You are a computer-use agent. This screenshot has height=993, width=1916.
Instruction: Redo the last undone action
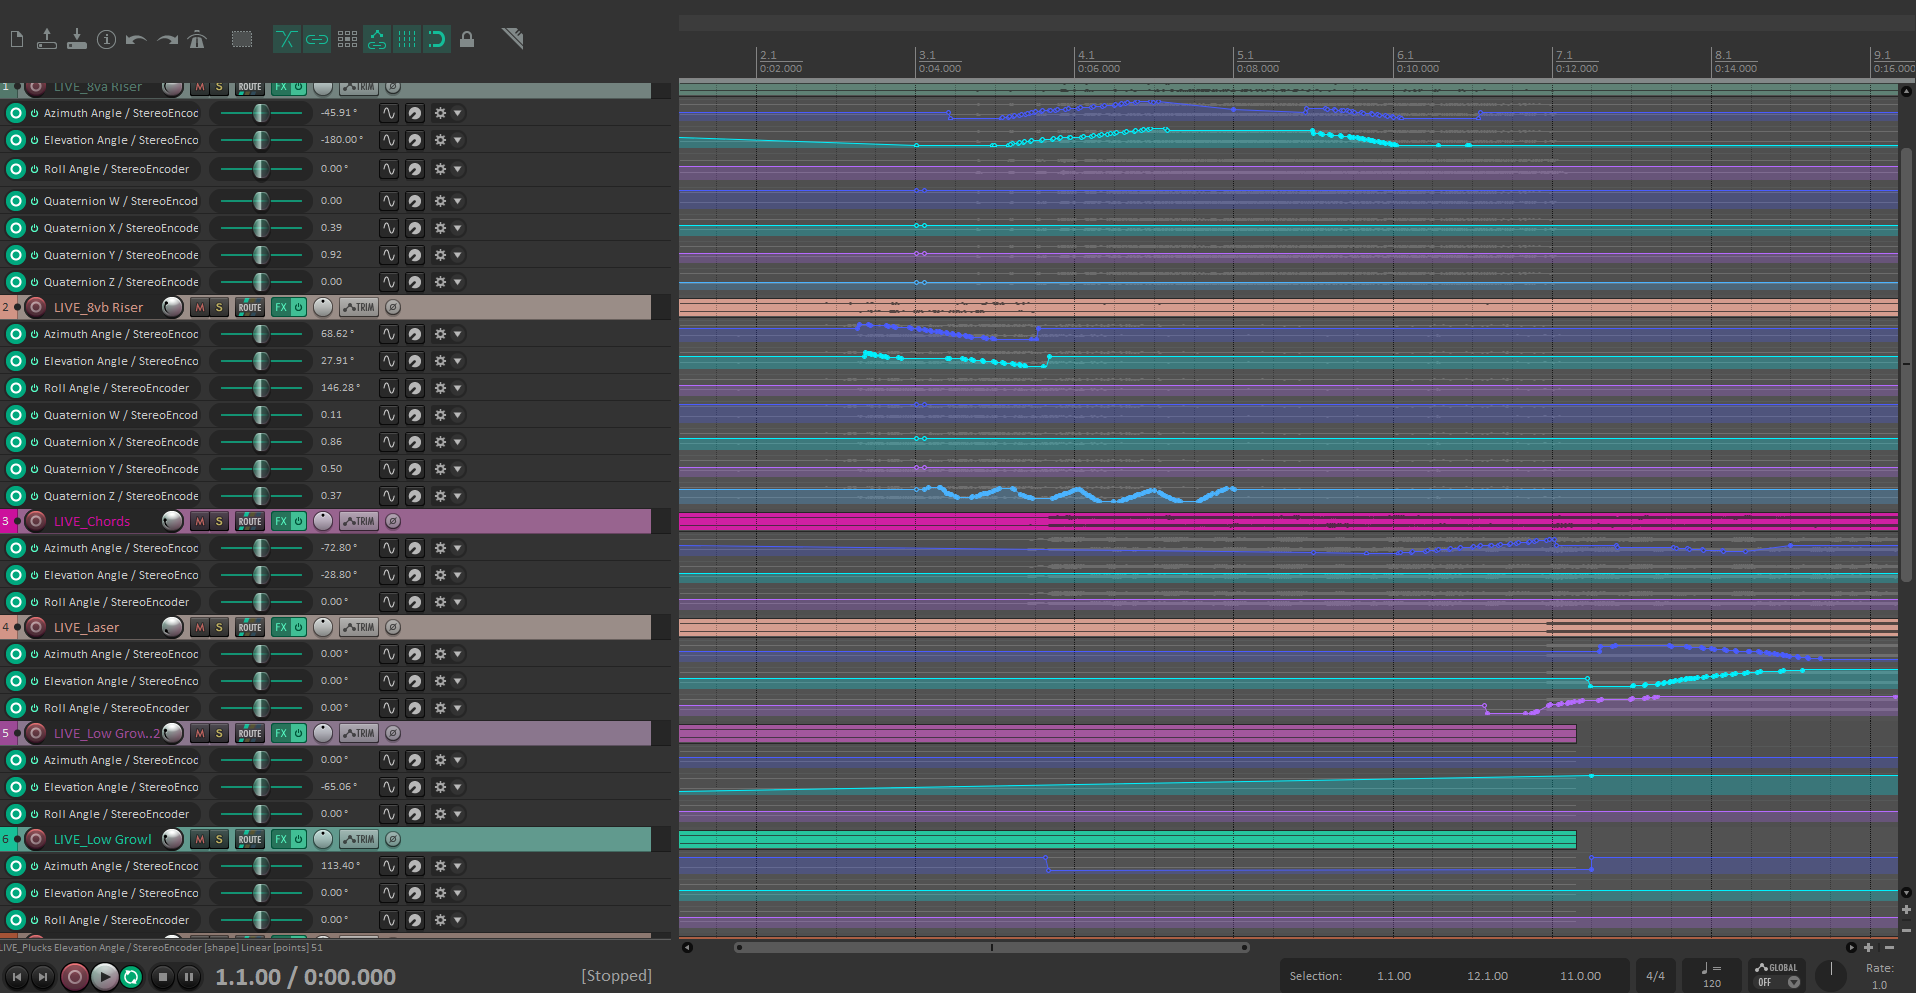[x=167, y=39]
